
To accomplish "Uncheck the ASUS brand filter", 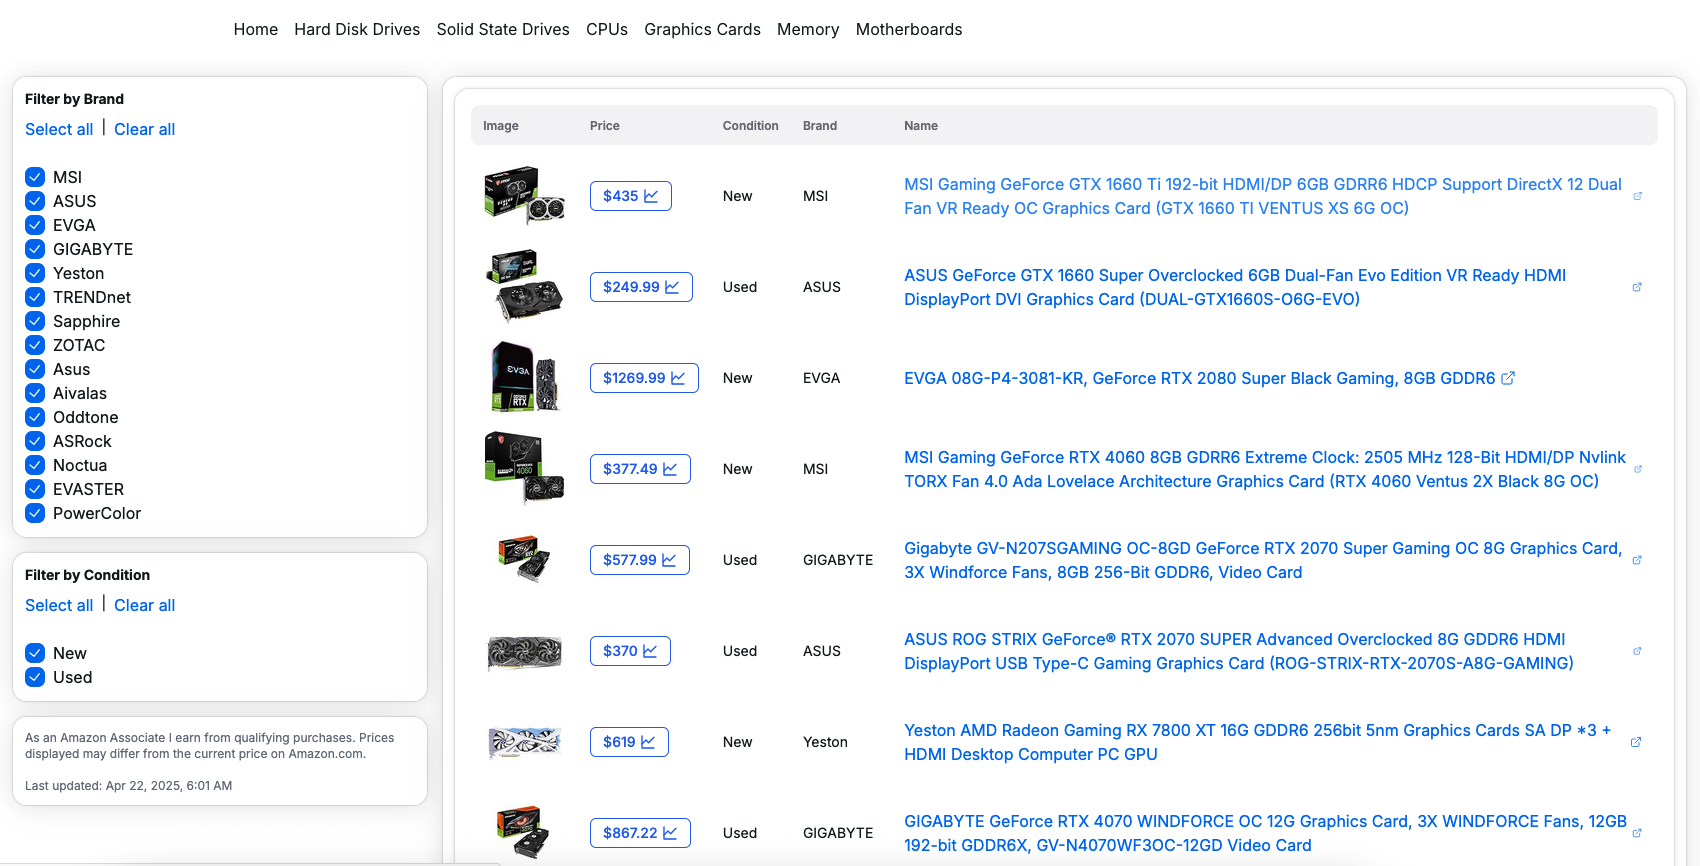I will [x=35, y=201].
